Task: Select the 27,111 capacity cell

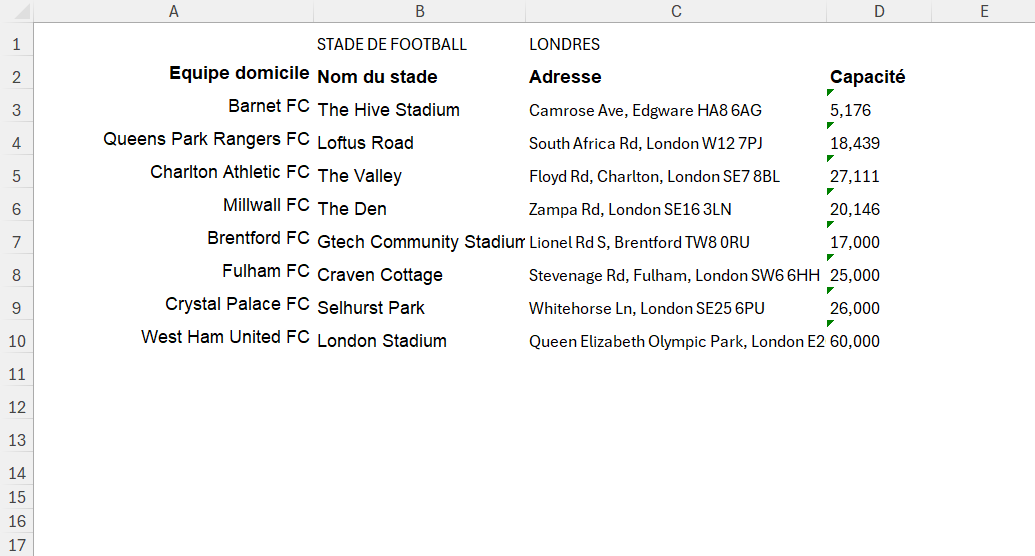Action: tap(855, 176)
